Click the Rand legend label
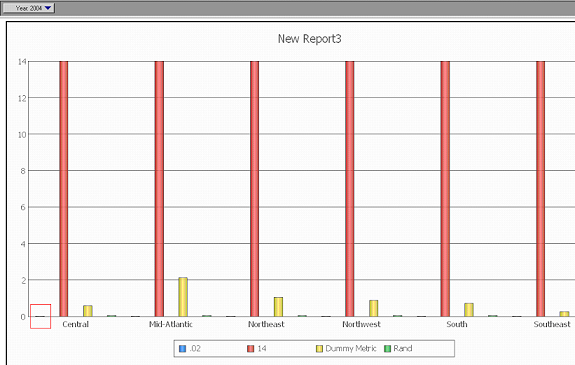The height and width of the screenshot is (365, 575). (x=403, y=348)
